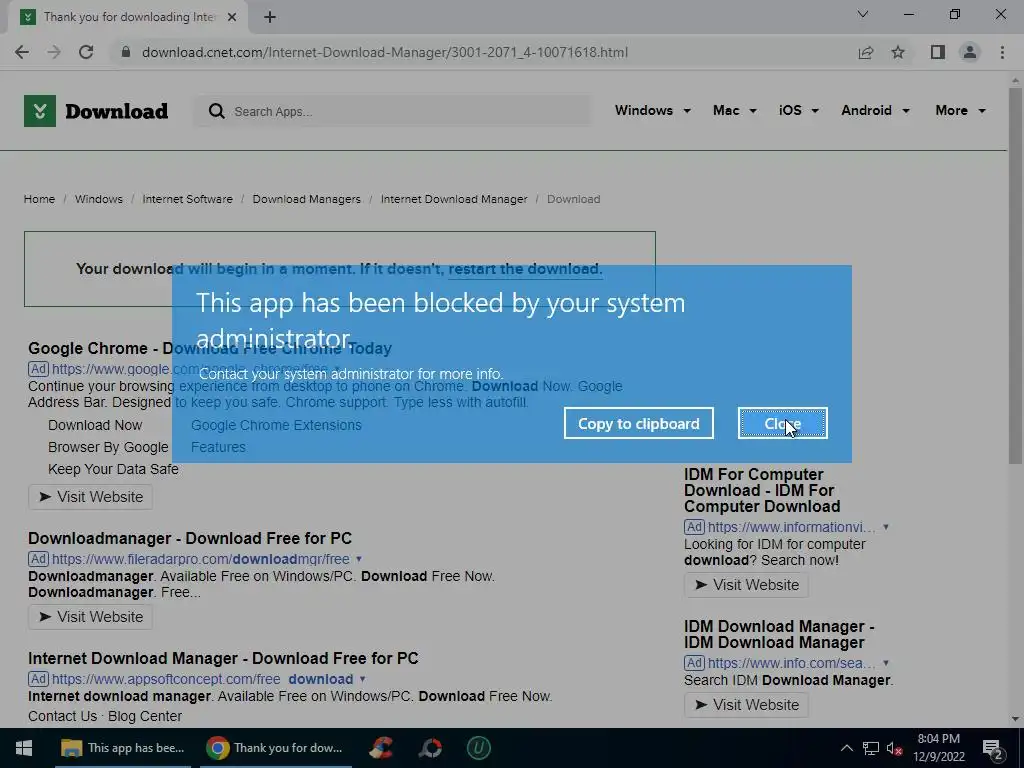This screenshot has width=1024, height=768.
Task: Copy blocked app message to clipboard
Action: pyautogui.click(x=639, y=423)
